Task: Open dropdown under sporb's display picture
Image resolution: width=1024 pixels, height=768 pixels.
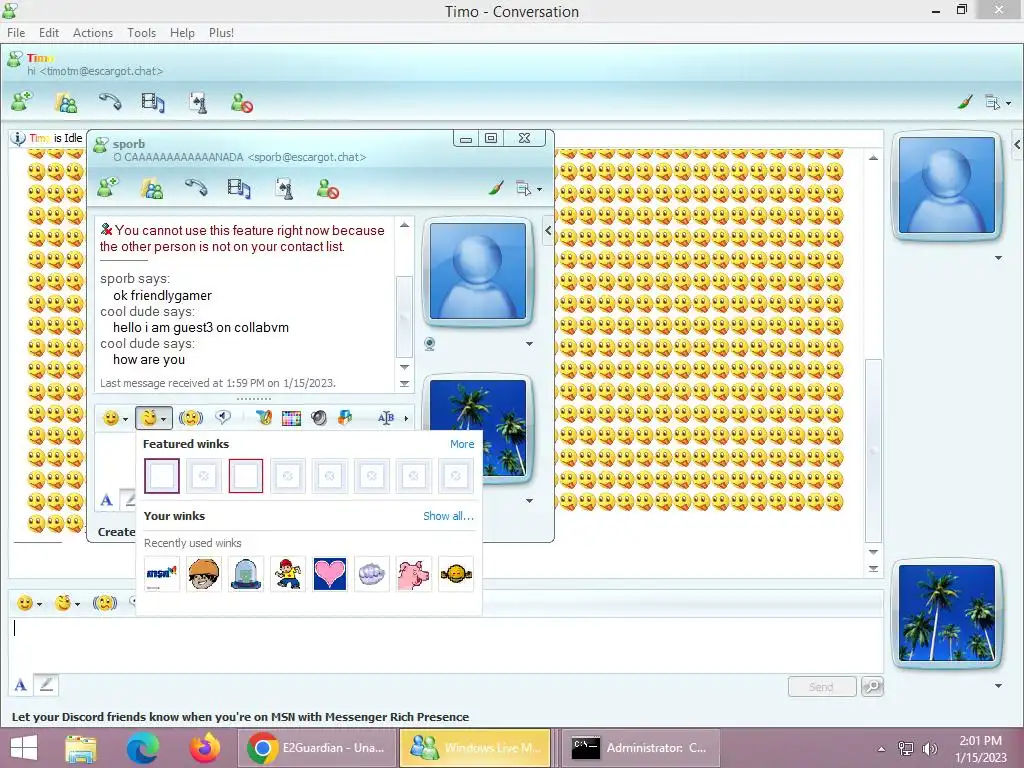Action: pos(529,344)
